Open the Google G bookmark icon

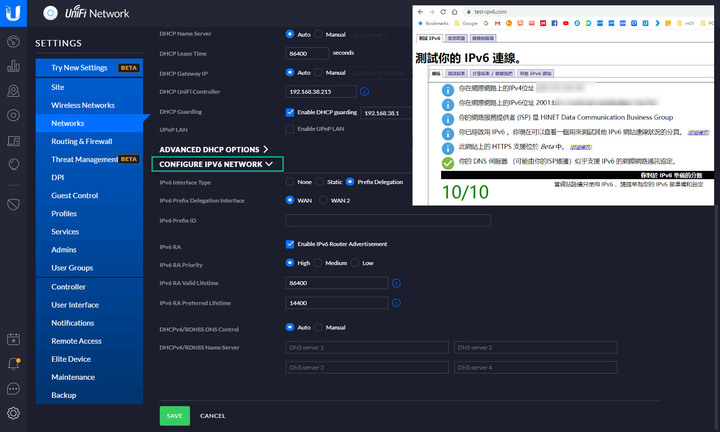click(x=486, y=23)
